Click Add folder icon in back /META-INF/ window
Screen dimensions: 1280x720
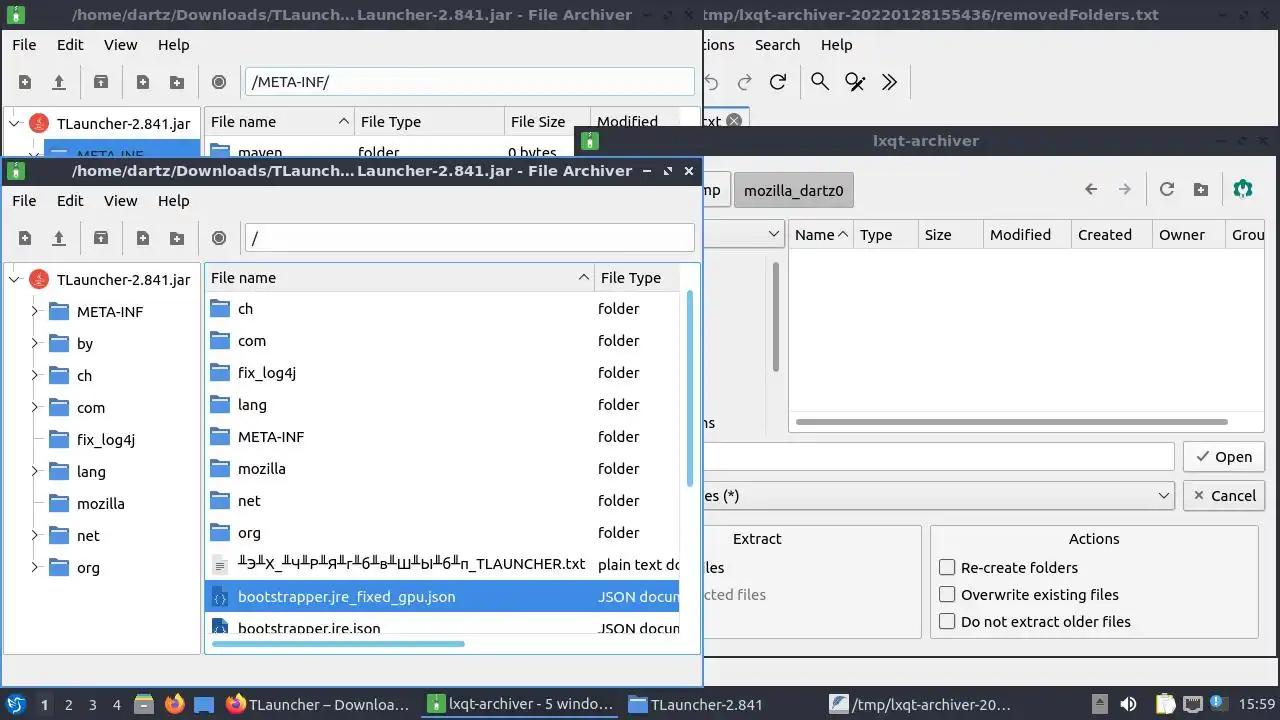(x=177, y=82)
